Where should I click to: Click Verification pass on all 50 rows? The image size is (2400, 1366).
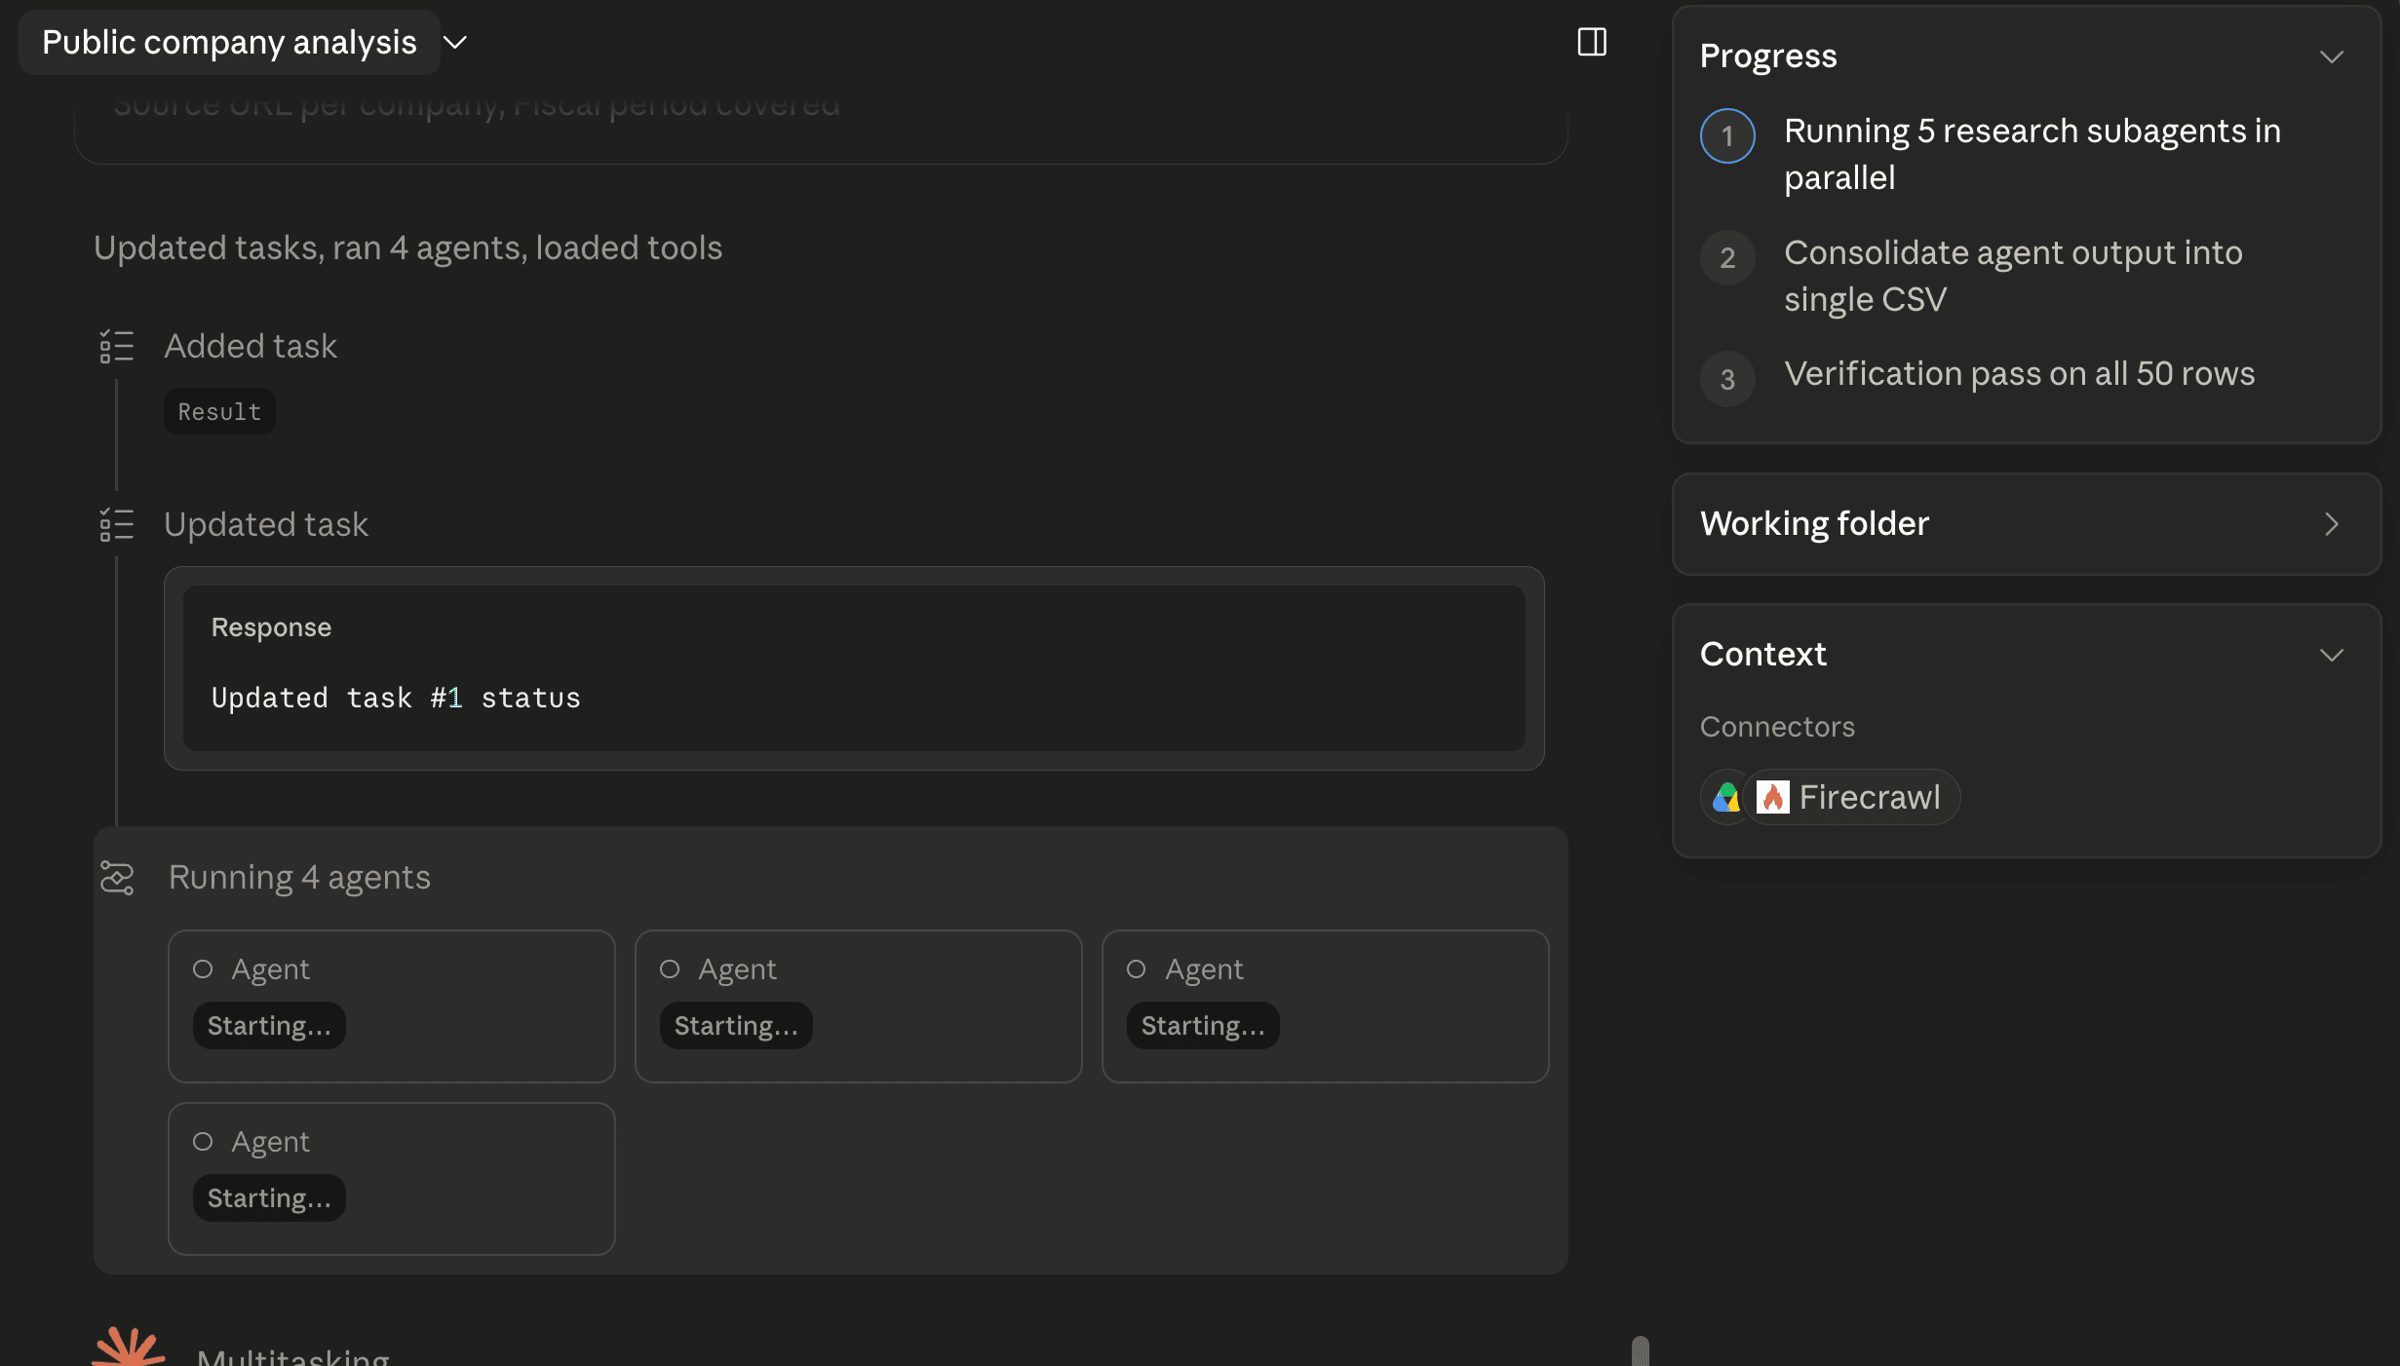point(2019,373)
